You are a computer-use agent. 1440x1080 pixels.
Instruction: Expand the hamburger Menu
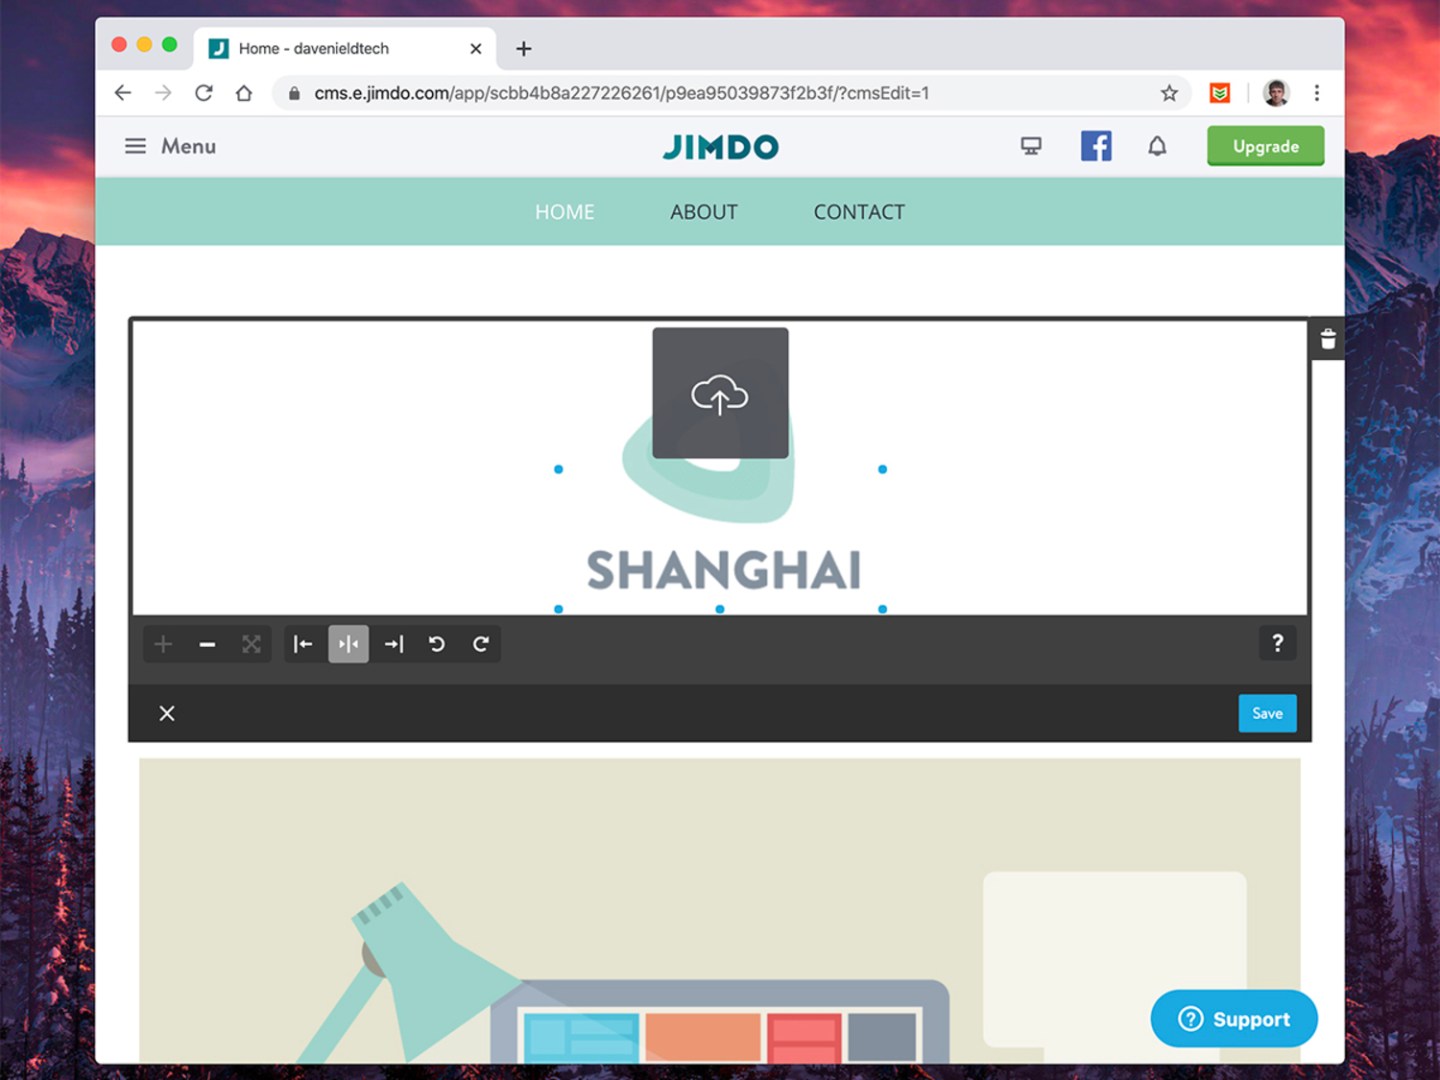[x=136, y=146]
